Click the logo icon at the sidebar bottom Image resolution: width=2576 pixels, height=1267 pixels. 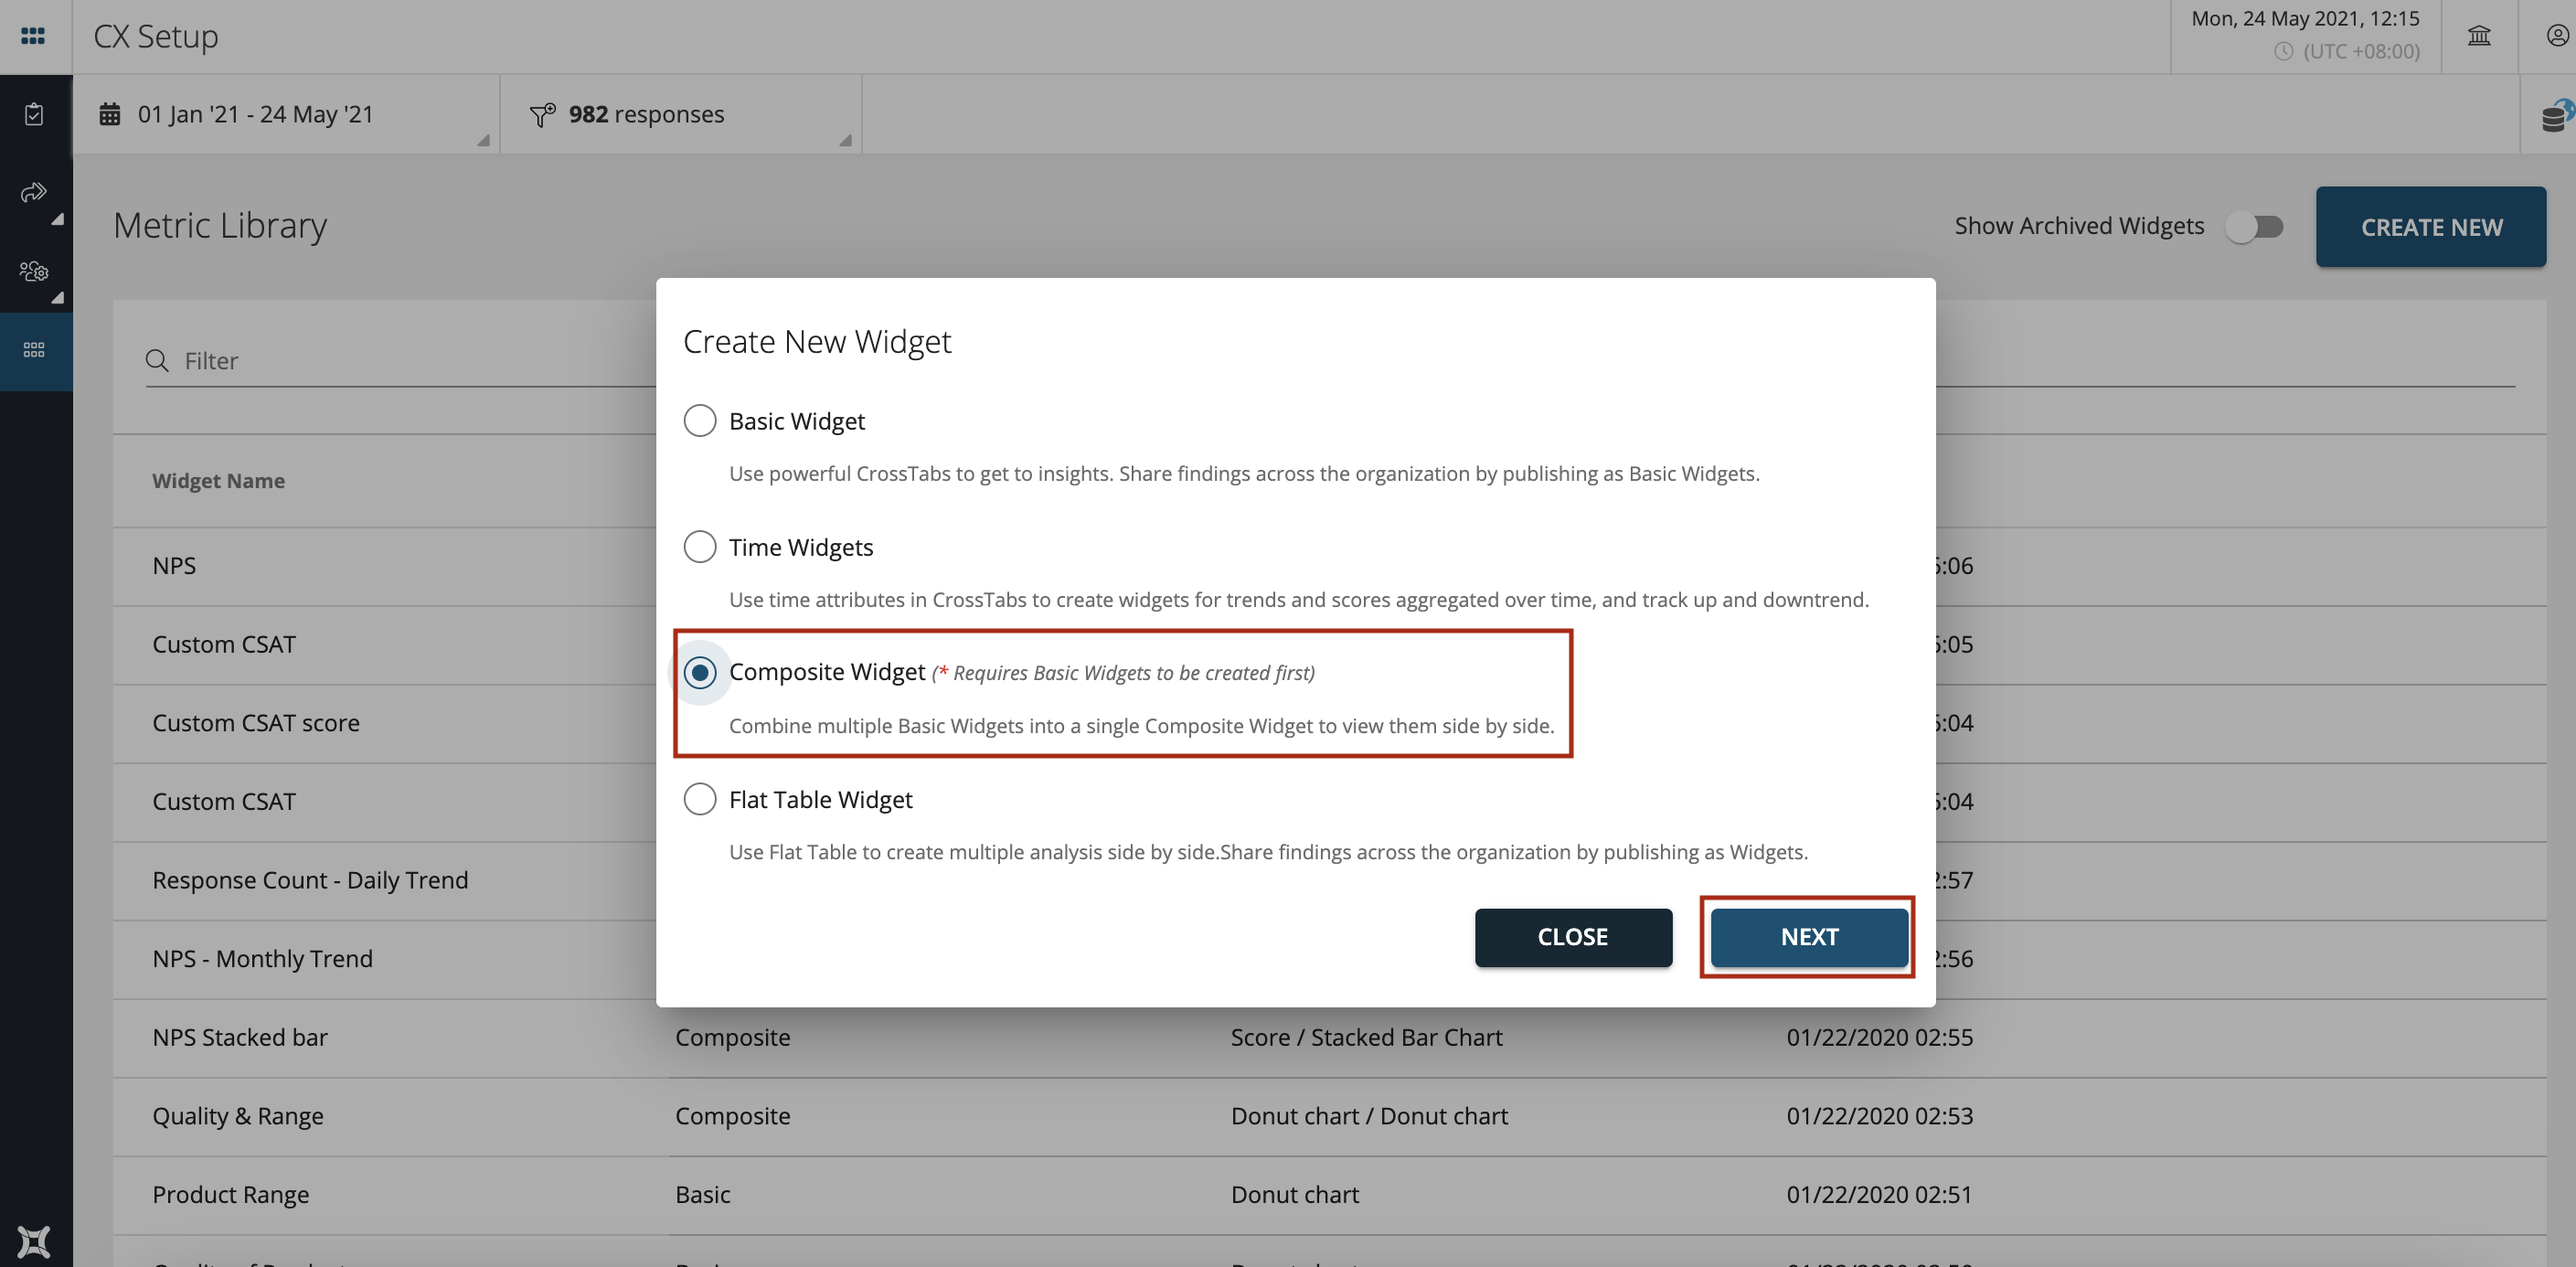pyautogui.click(x=33, y=1242)
